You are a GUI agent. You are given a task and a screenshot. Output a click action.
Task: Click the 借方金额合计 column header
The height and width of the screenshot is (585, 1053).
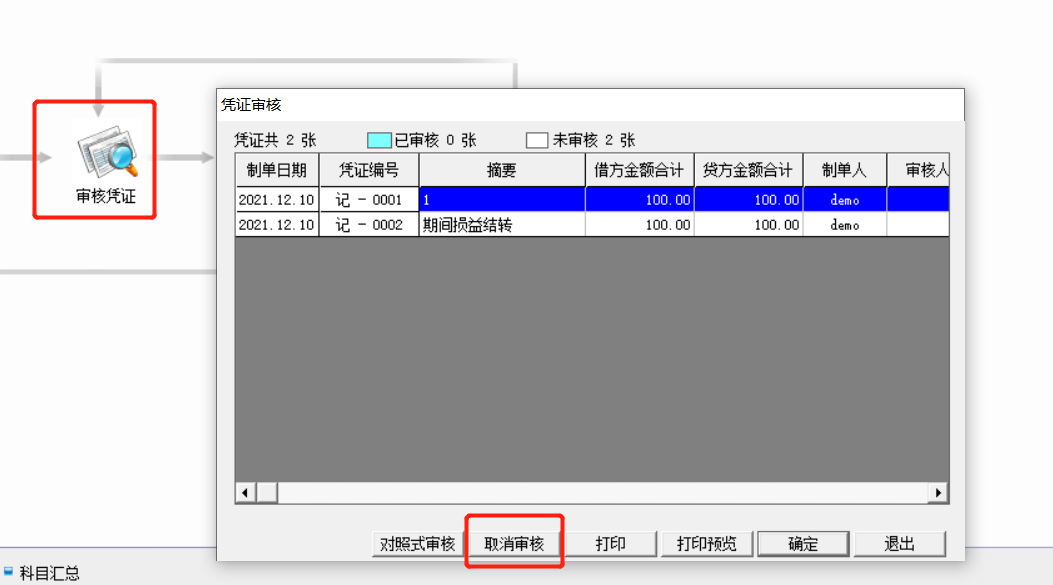point(639,170)
